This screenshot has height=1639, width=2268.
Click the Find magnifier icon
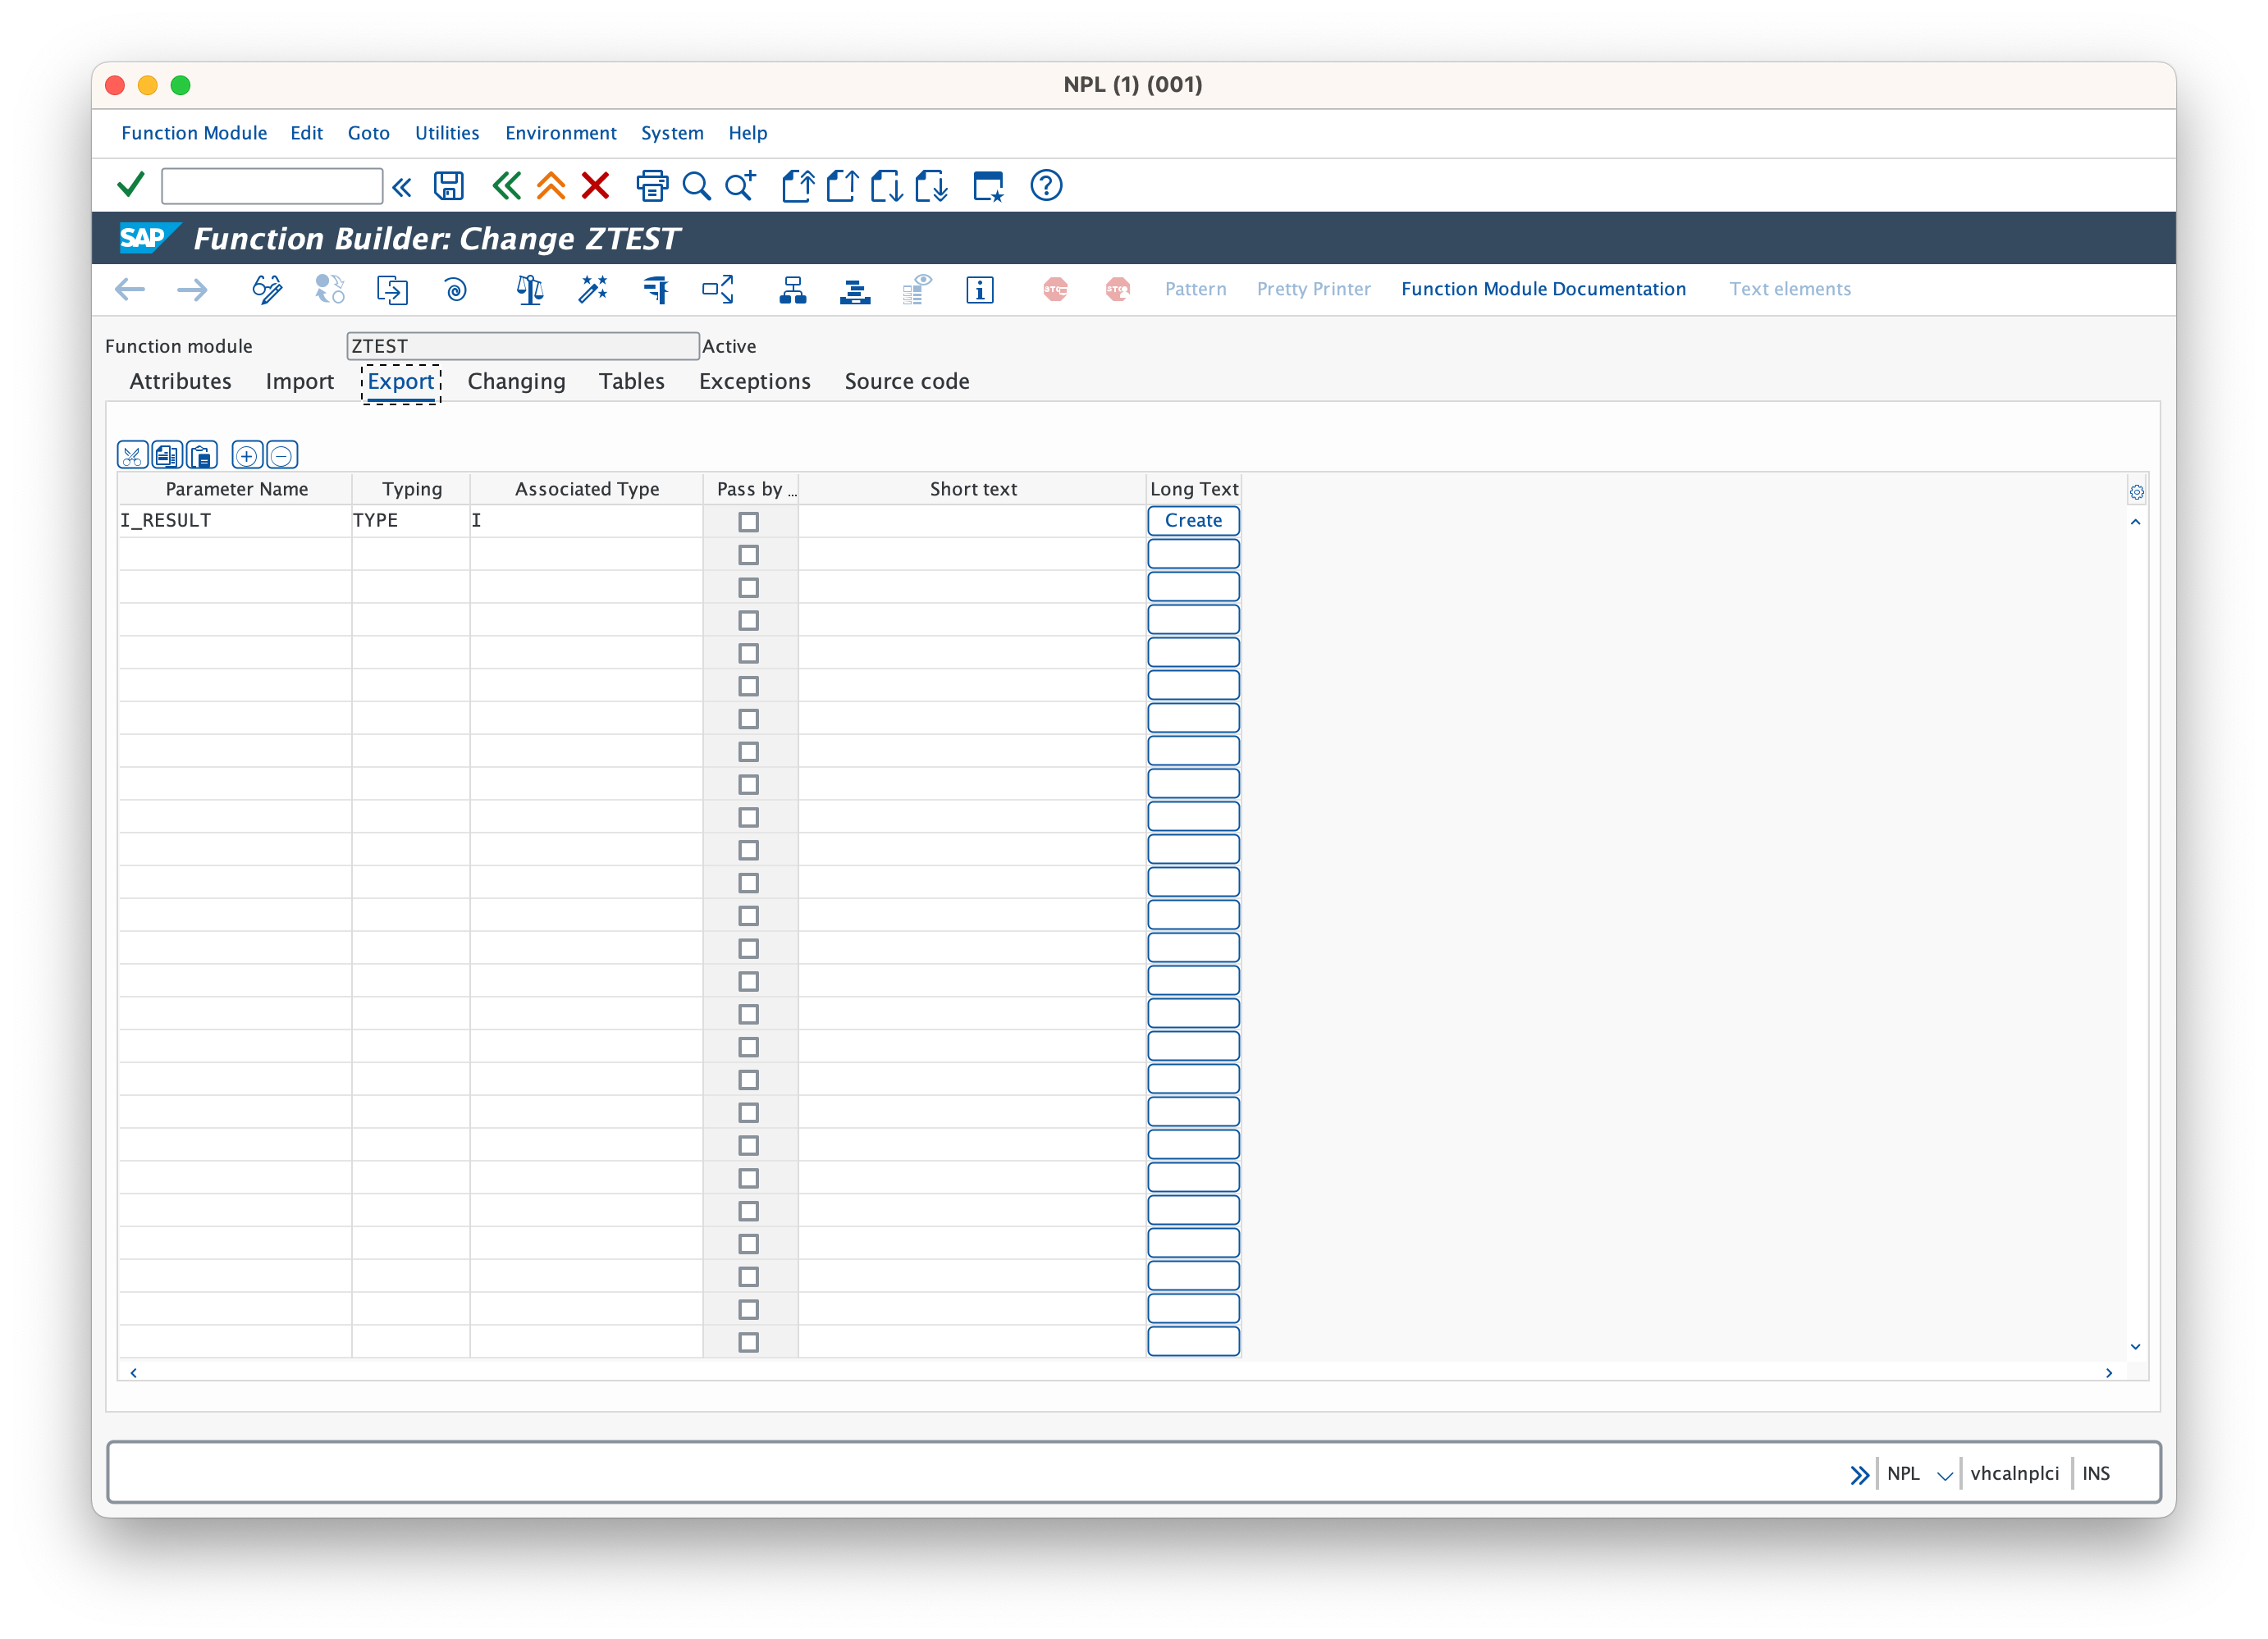(696, 186)
